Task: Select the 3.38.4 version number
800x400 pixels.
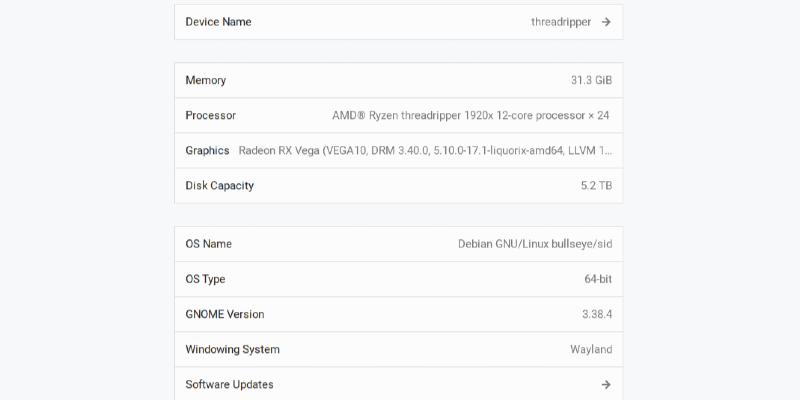Action: pyautogui.click(x=597, y=314)
